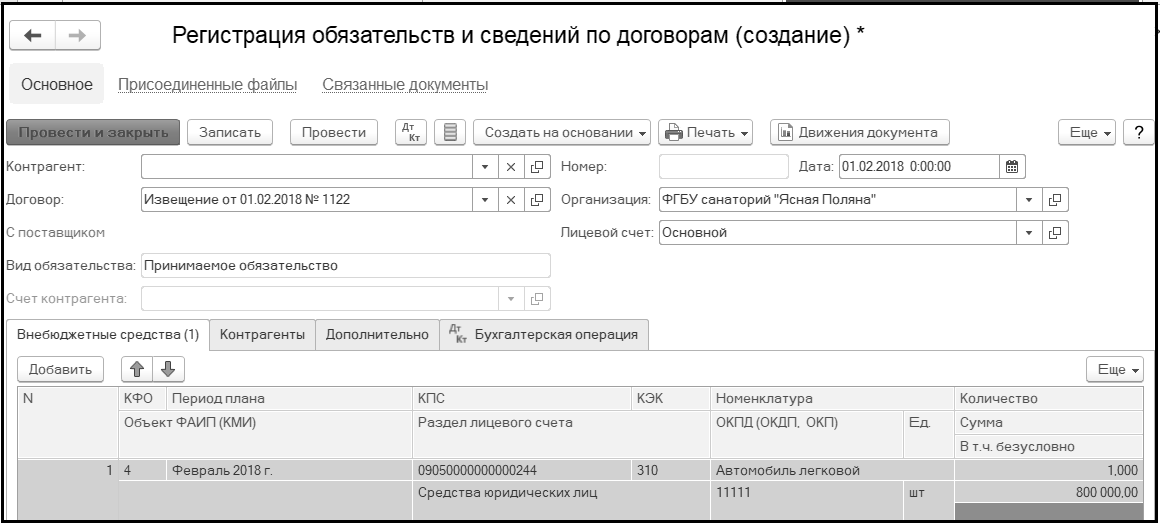Show Дт/Кт postings in the toolbar
1160x523 pixels.
click(x=412, y=132)
